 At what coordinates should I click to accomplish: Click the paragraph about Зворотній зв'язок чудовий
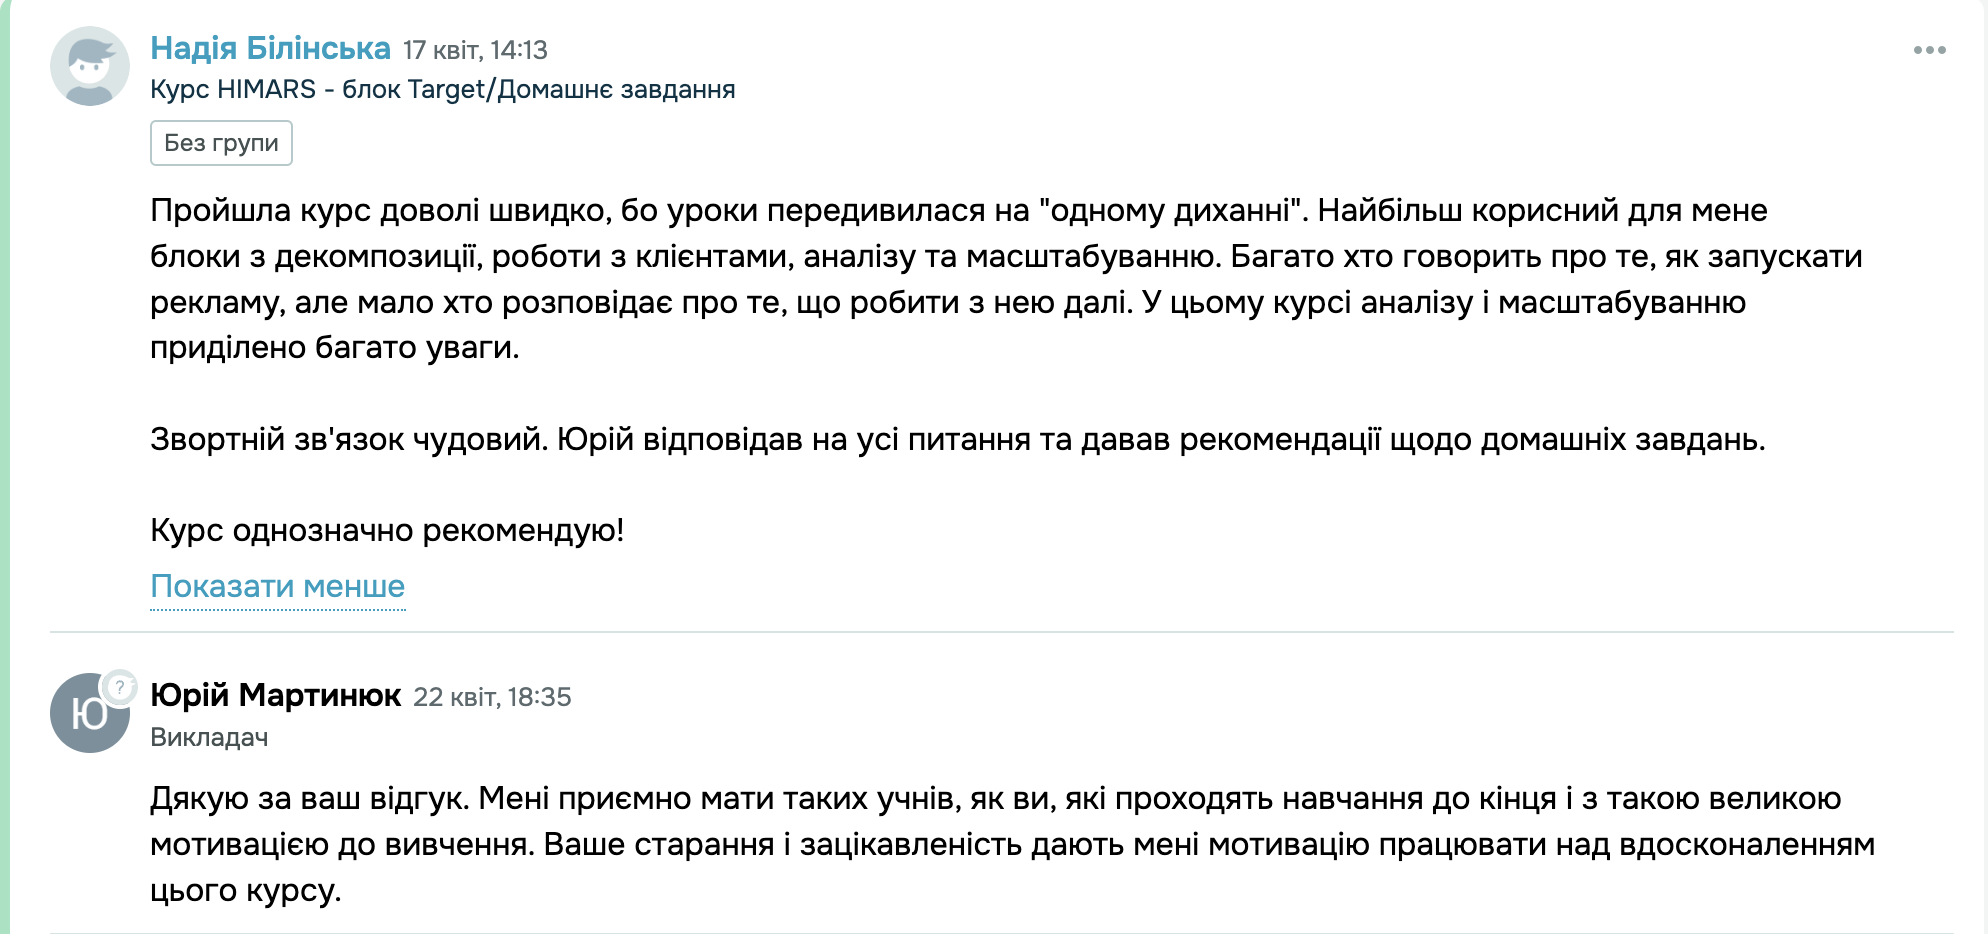tap(957, 439)
